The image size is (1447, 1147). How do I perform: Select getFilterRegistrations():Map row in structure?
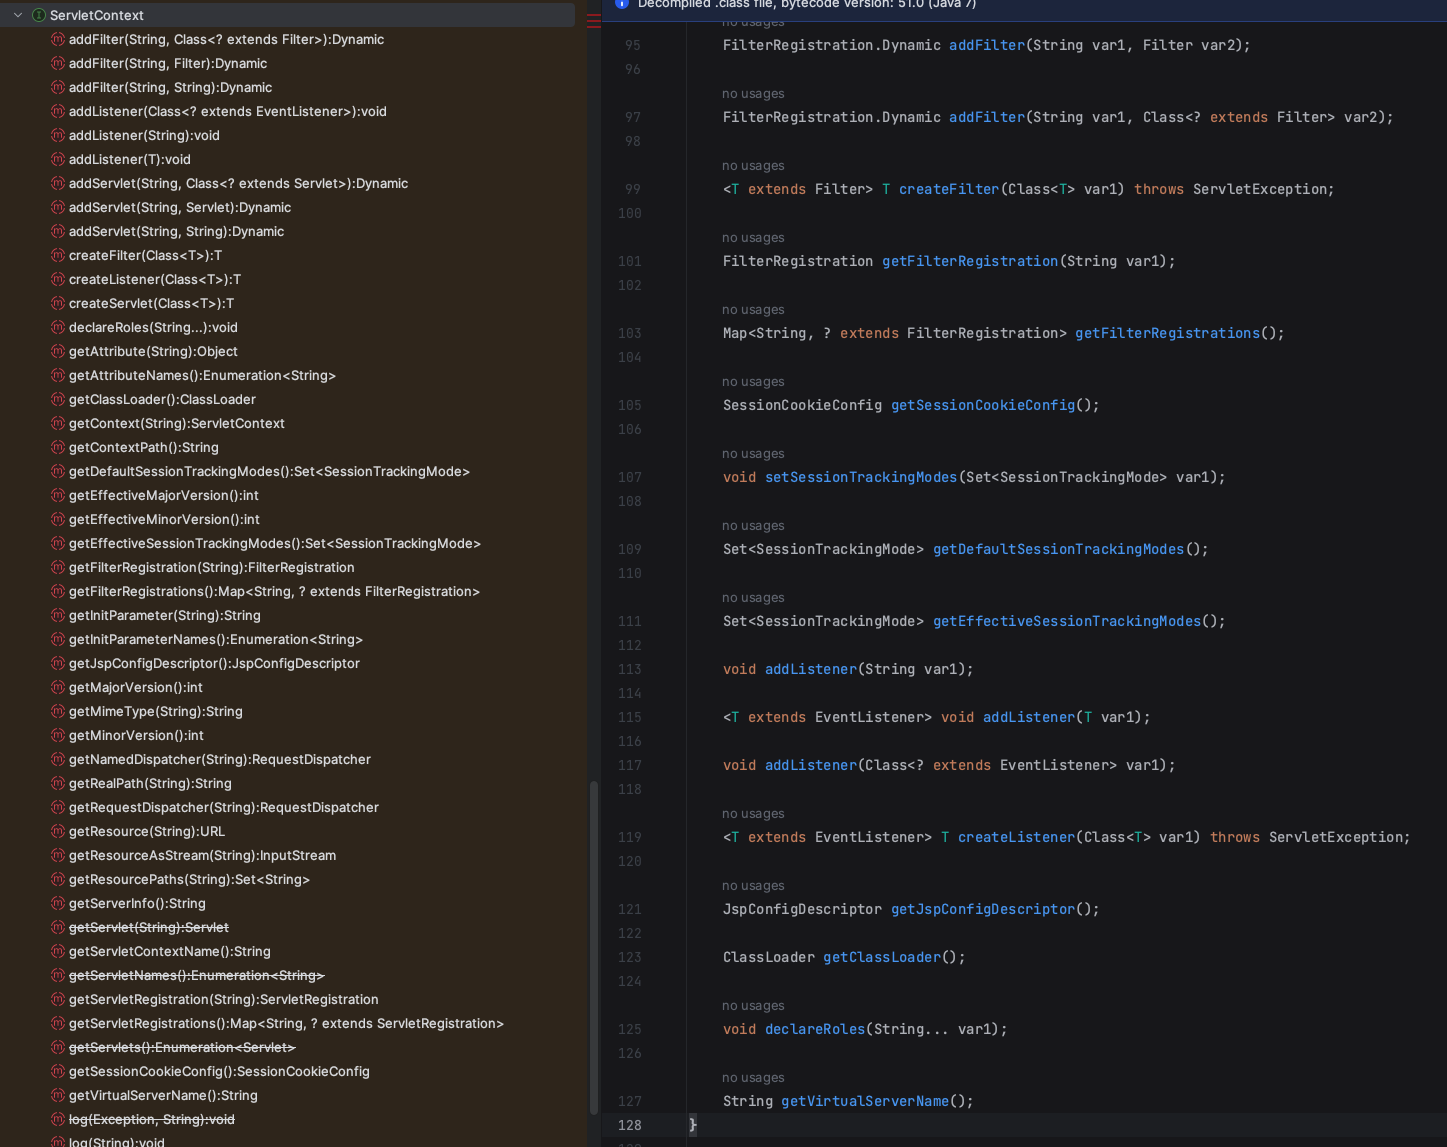click(x=274, y=591)
